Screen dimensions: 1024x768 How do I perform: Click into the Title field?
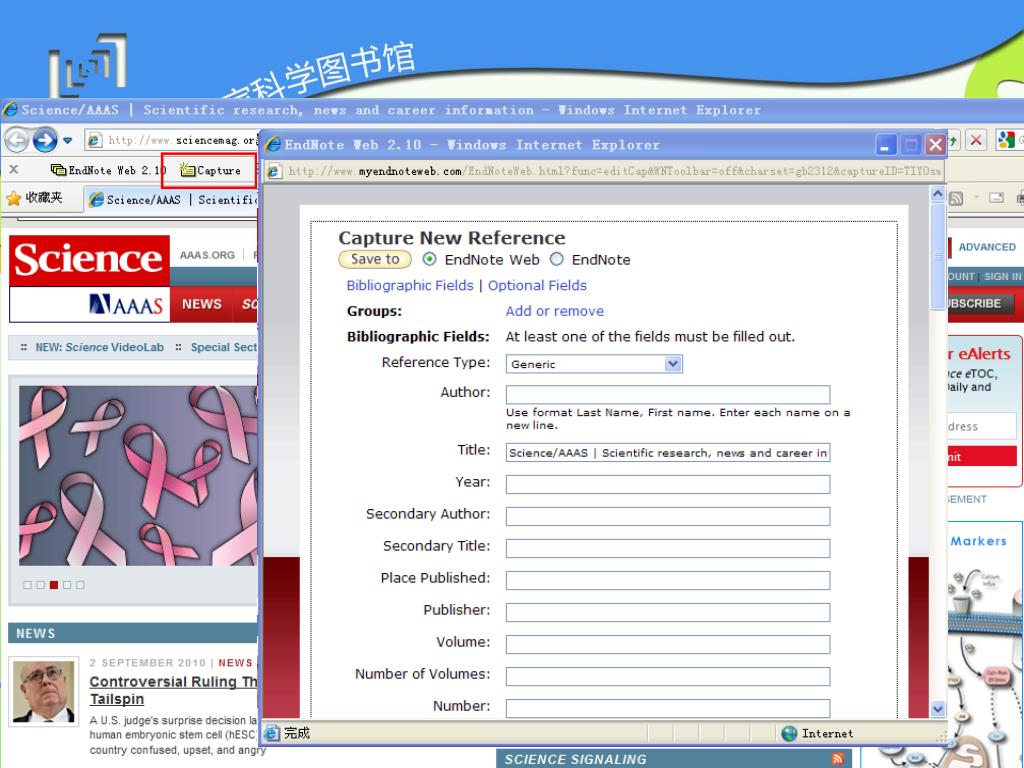pos(667,453)
